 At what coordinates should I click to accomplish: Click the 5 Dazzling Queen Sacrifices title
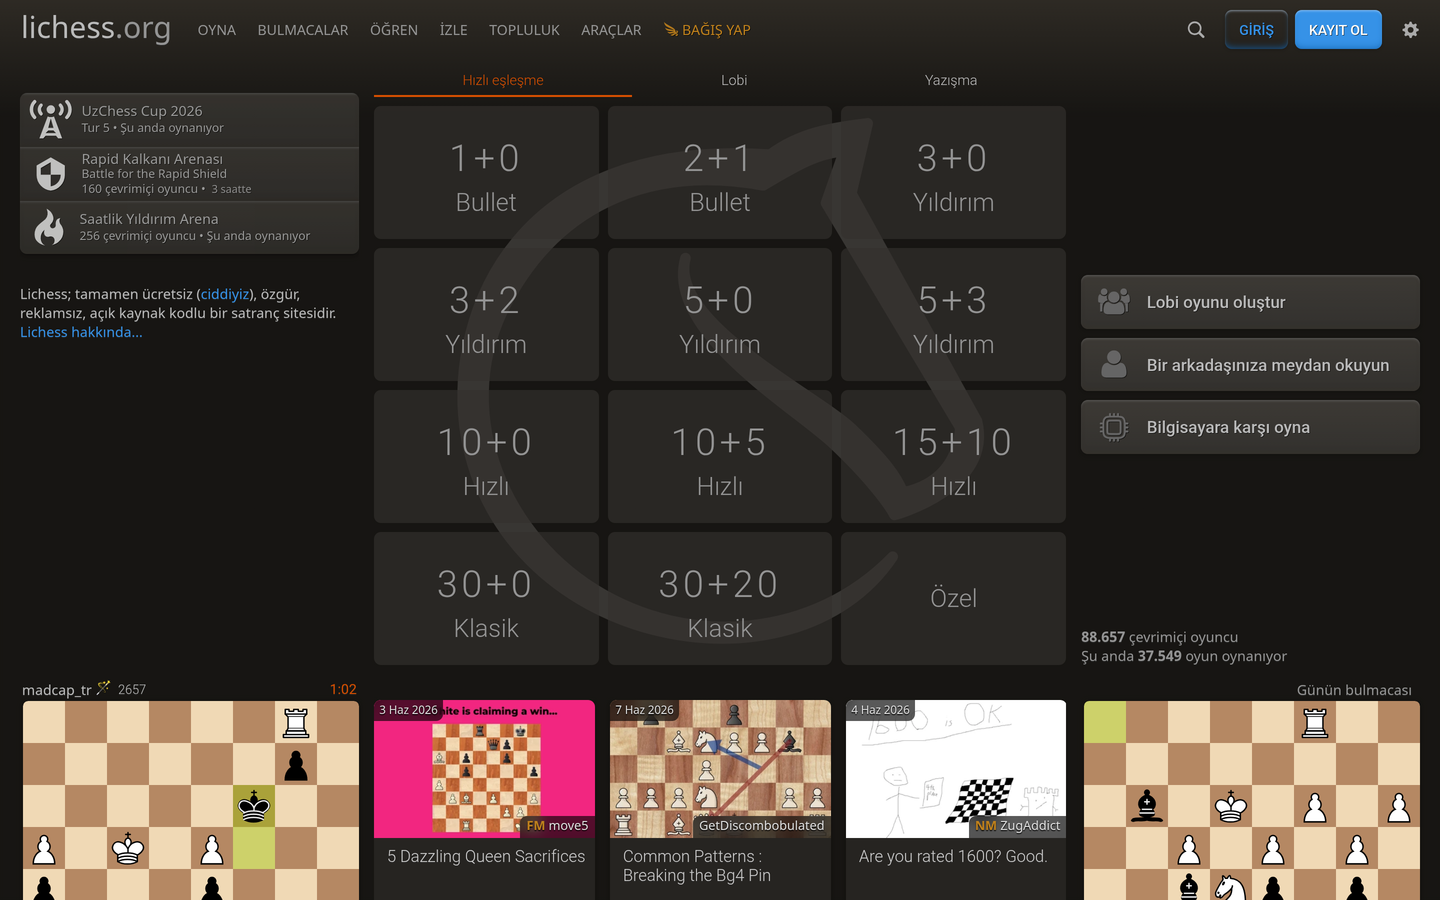point(486,856)
